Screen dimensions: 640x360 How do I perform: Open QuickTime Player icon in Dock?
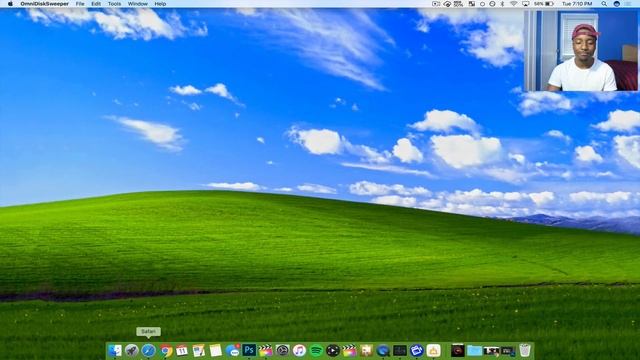tap(383, 350)
